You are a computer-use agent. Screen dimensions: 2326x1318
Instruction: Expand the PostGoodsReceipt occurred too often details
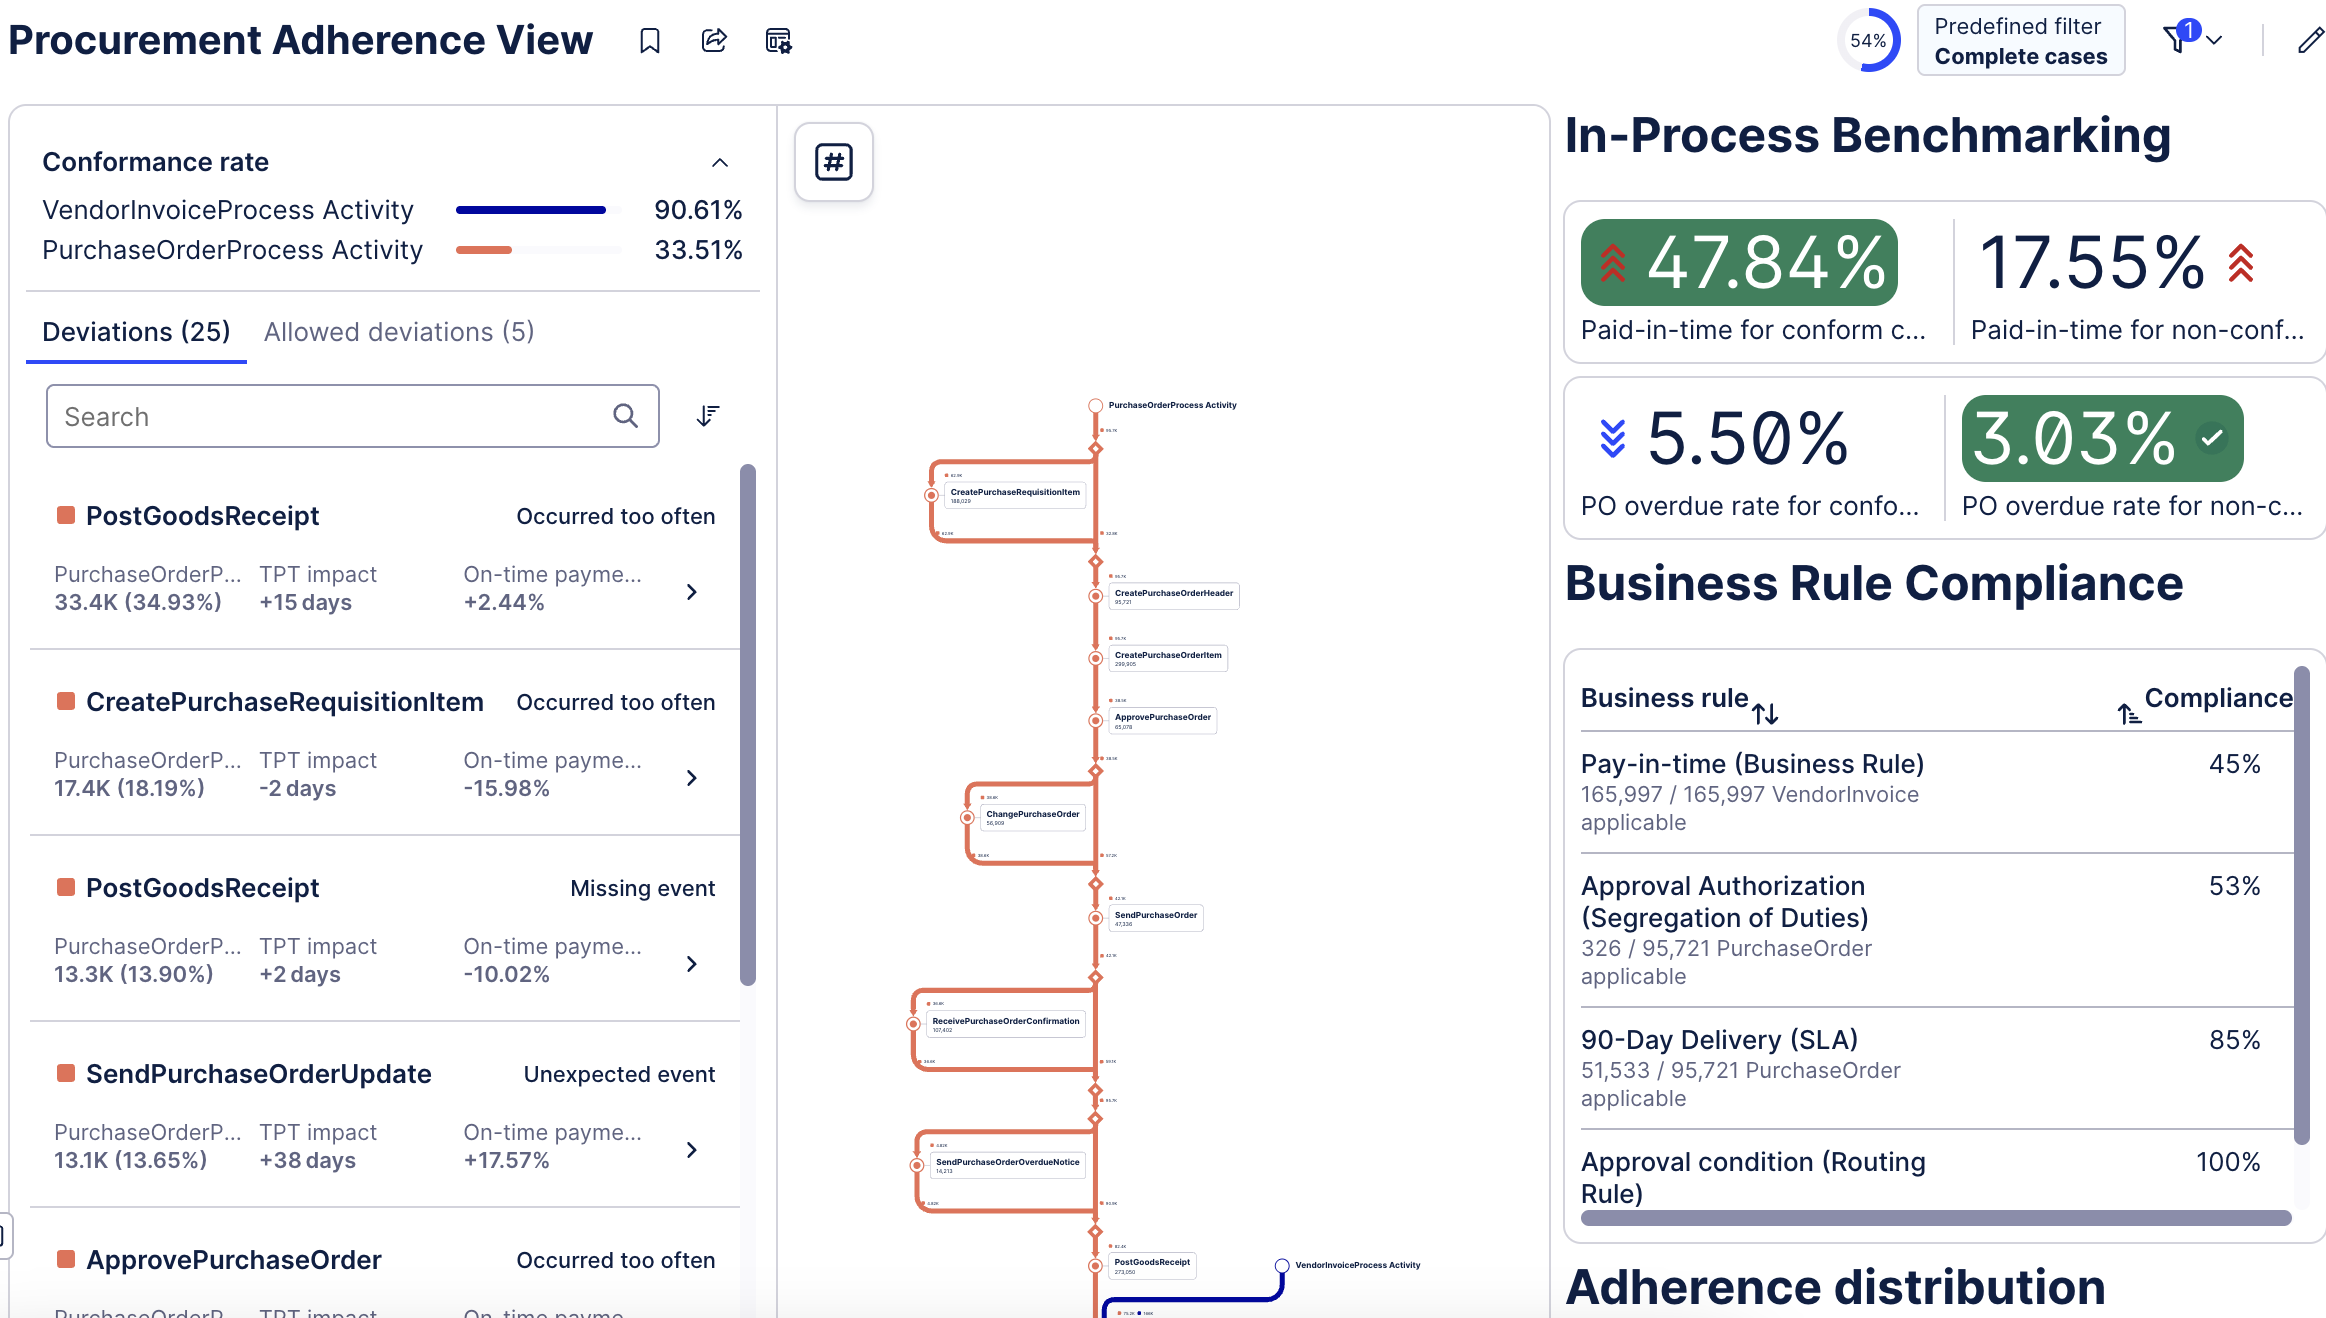pos(691,592)
